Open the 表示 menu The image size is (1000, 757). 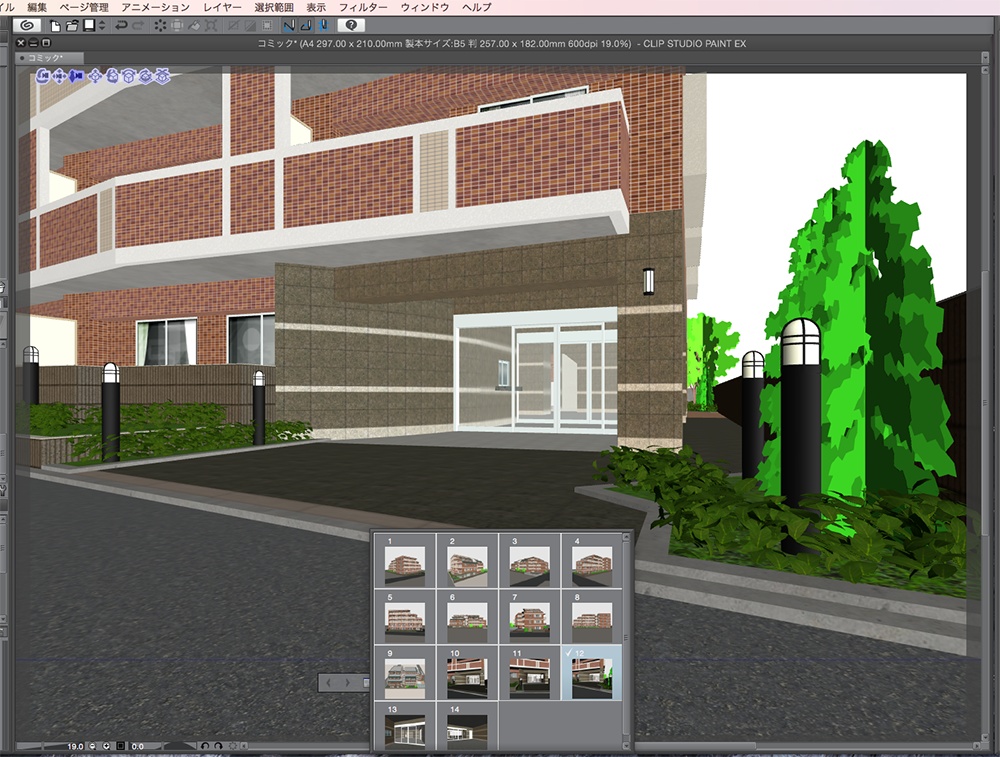[316, 7]
